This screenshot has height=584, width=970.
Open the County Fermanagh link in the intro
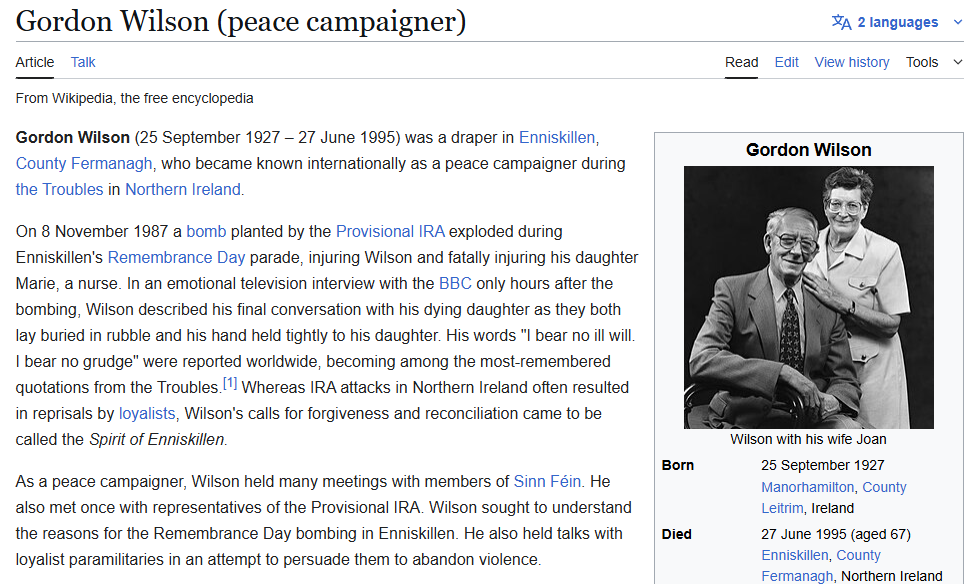click(84, 163)
